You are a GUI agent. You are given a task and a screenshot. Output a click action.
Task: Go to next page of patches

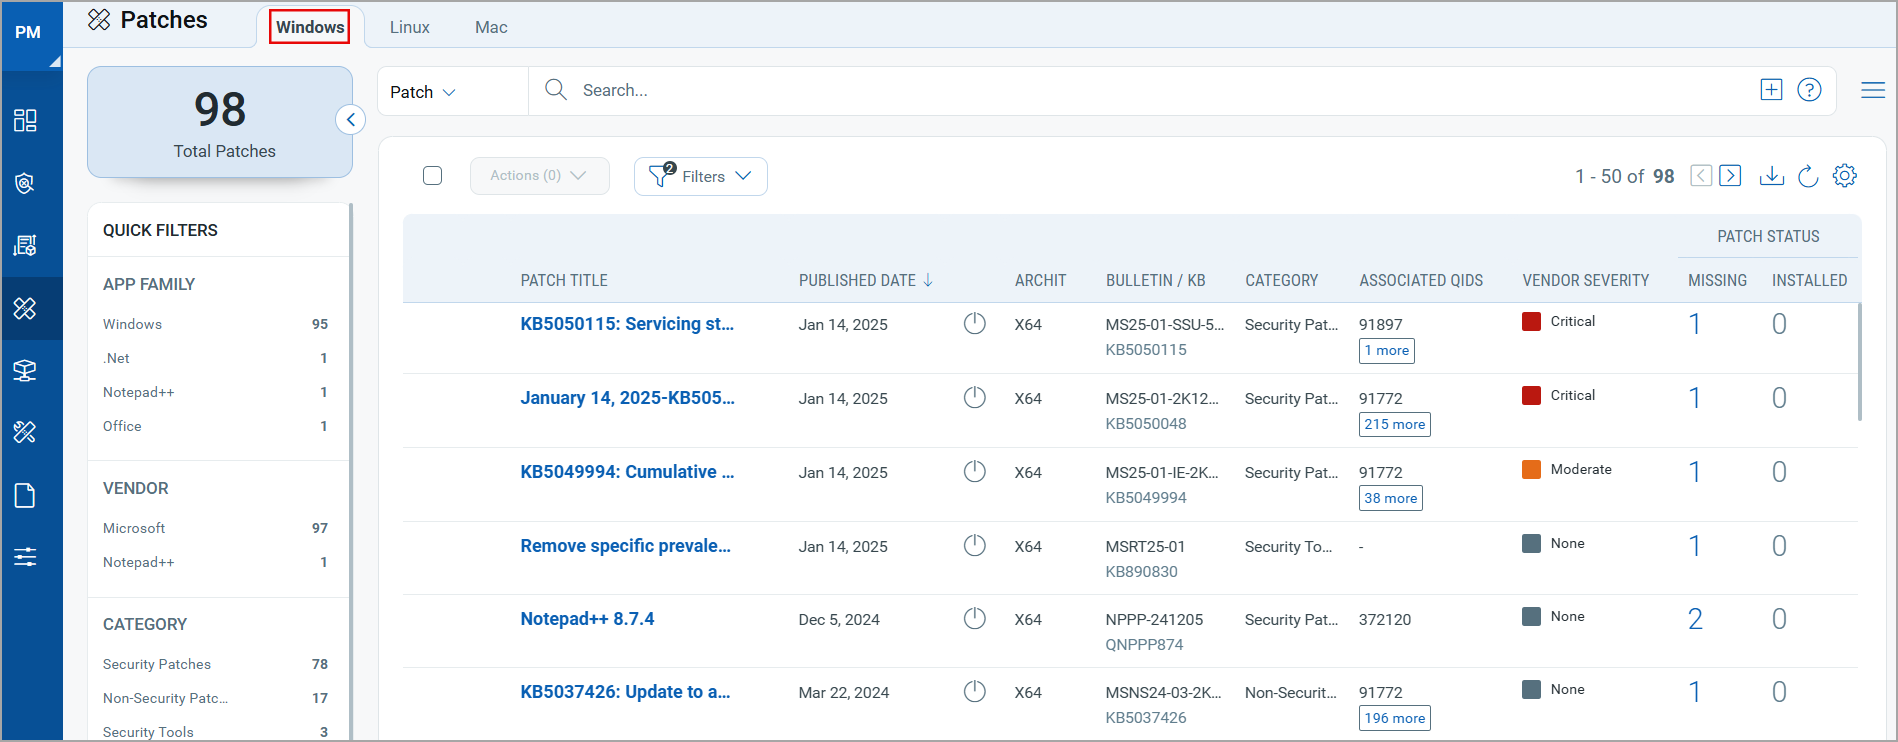pyautogui.click(x=1730, y=176)
